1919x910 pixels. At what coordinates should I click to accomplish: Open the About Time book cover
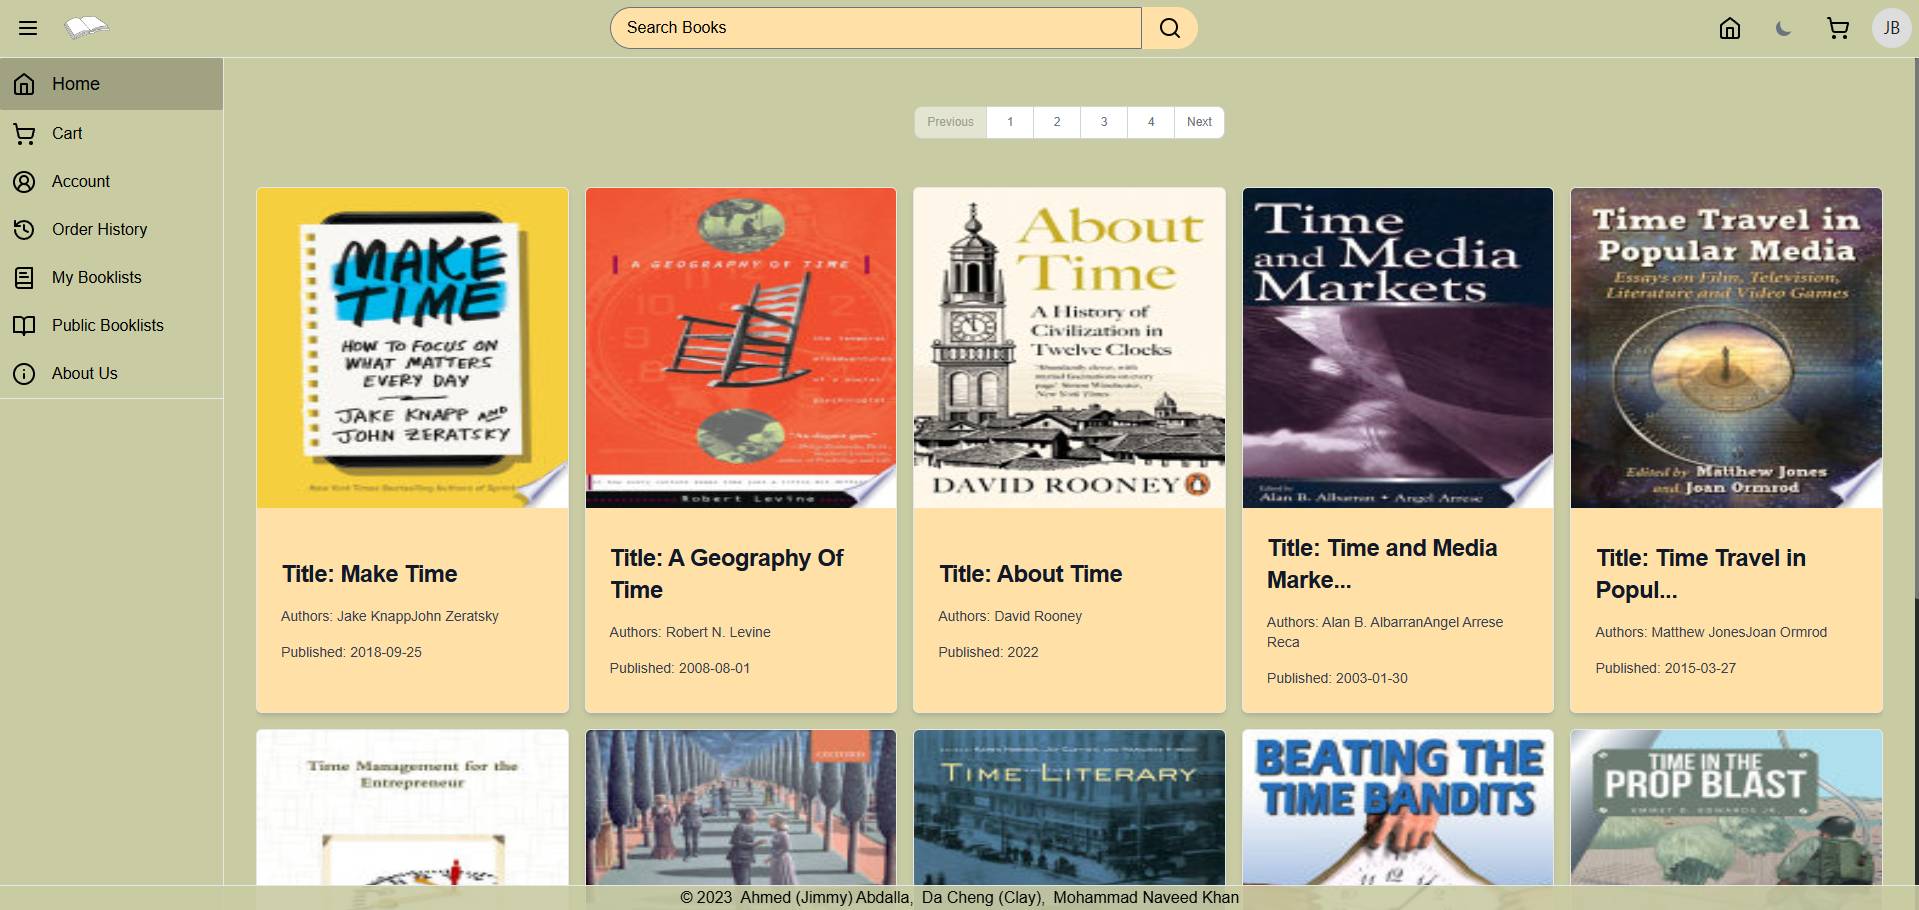(1069, 348)
